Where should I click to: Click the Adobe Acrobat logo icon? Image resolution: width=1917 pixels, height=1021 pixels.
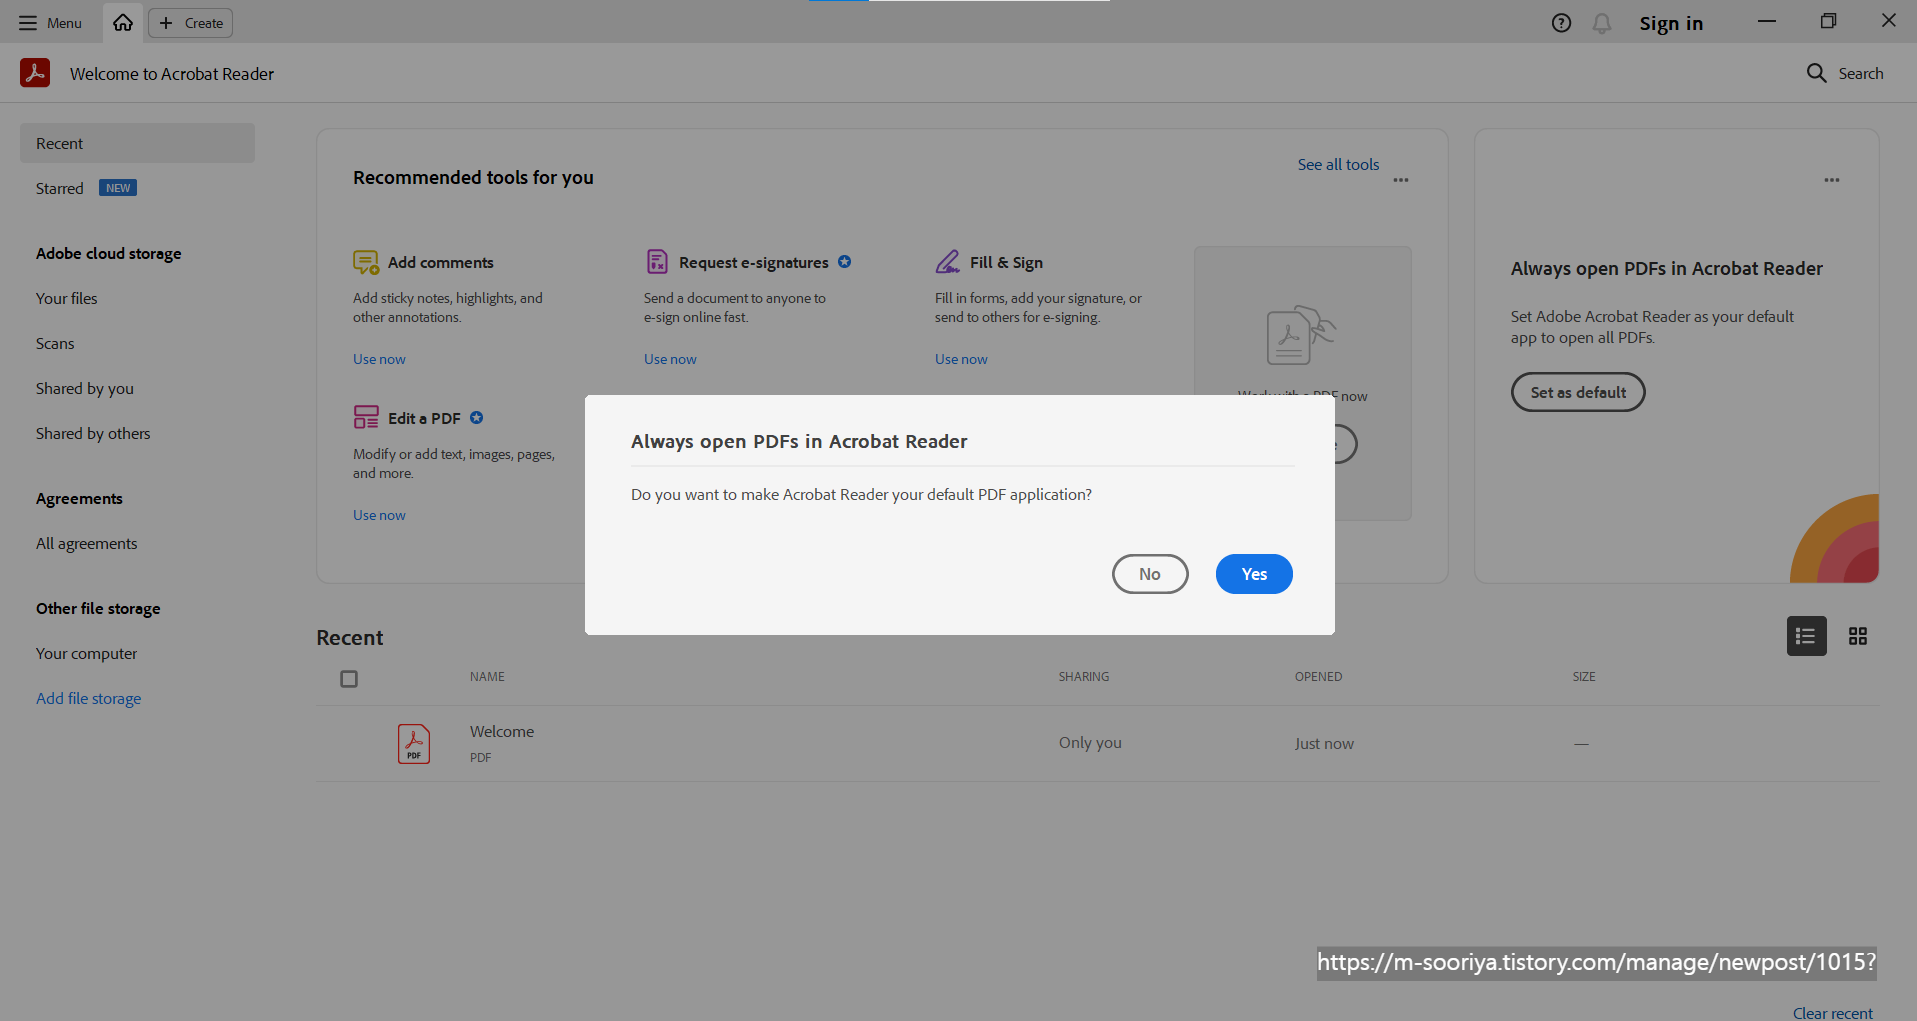tap(35, 73)
